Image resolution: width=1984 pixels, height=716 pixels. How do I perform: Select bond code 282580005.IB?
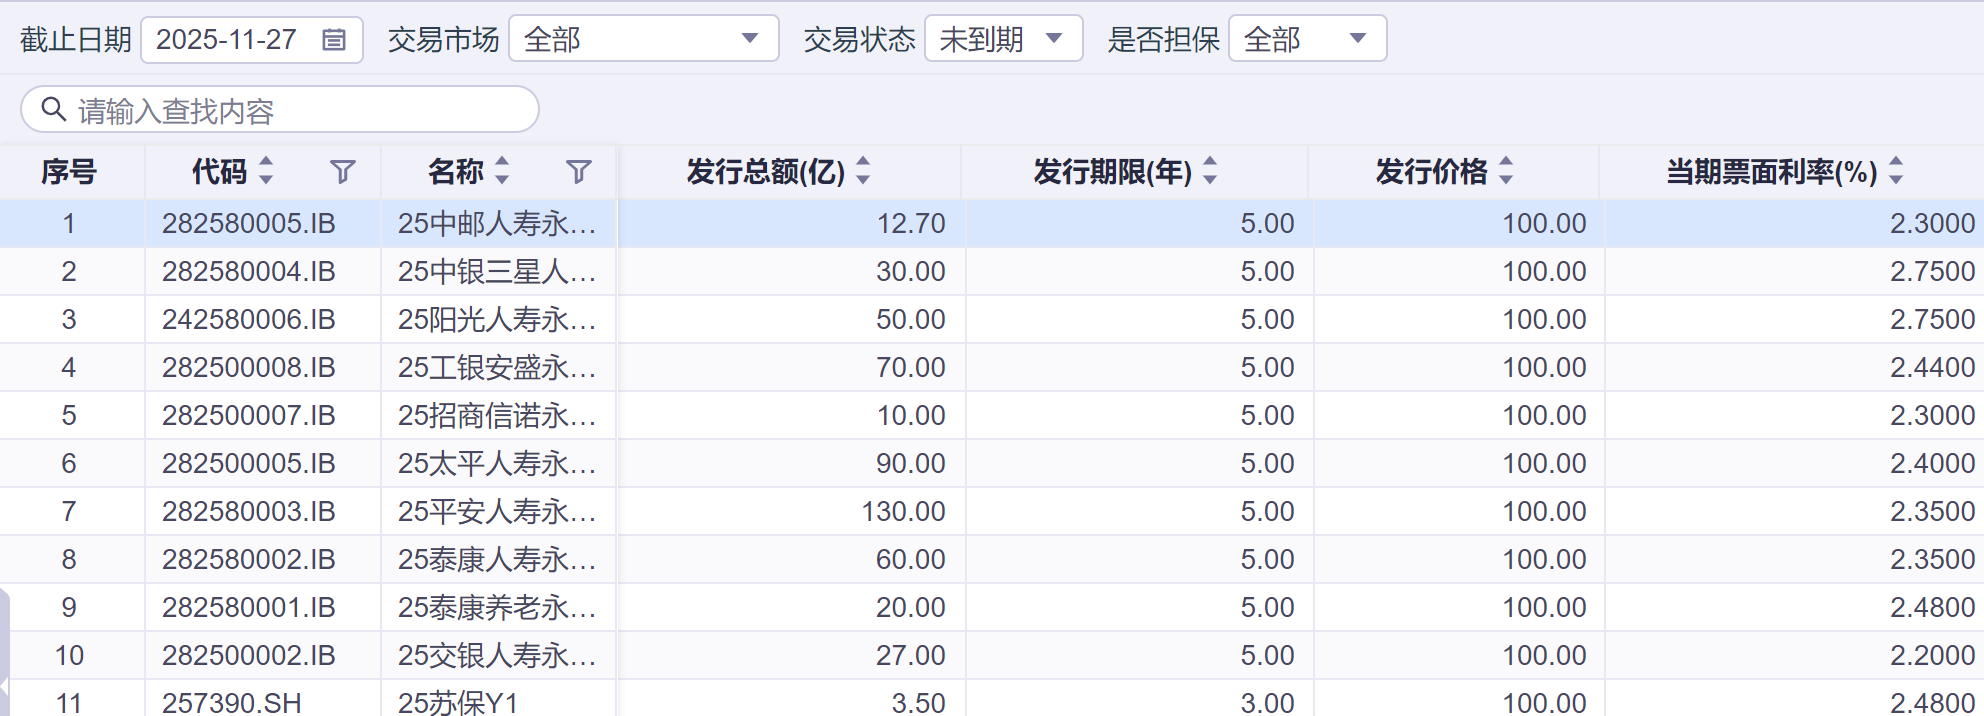click(x=249, y=224)
